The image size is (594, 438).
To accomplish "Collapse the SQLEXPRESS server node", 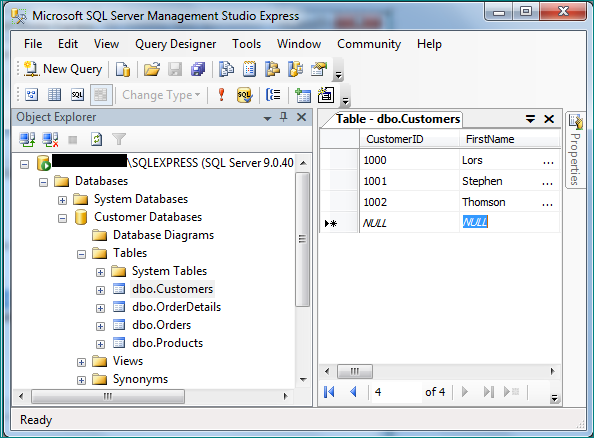I will click(25, 164).
